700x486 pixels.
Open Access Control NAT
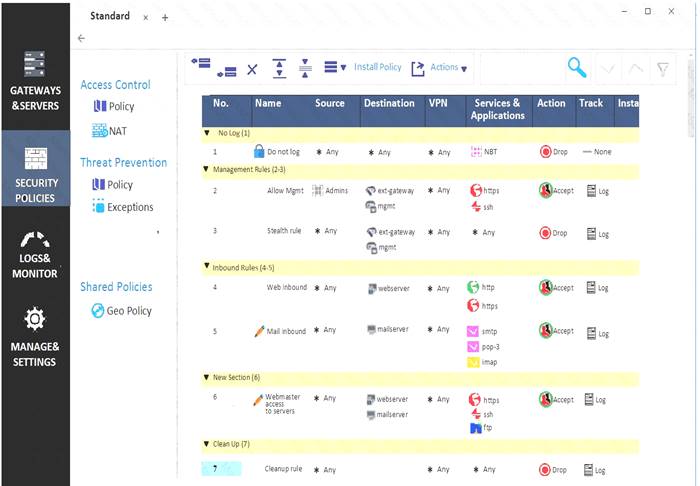(109, 131)
